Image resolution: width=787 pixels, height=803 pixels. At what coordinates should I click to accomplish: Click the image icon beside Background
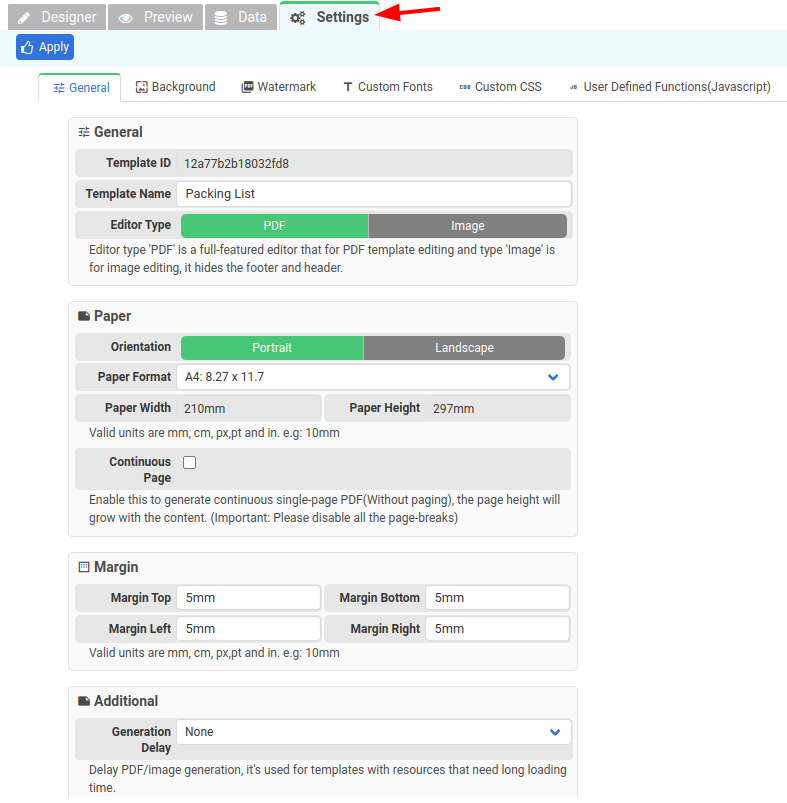tap(141, 87)
